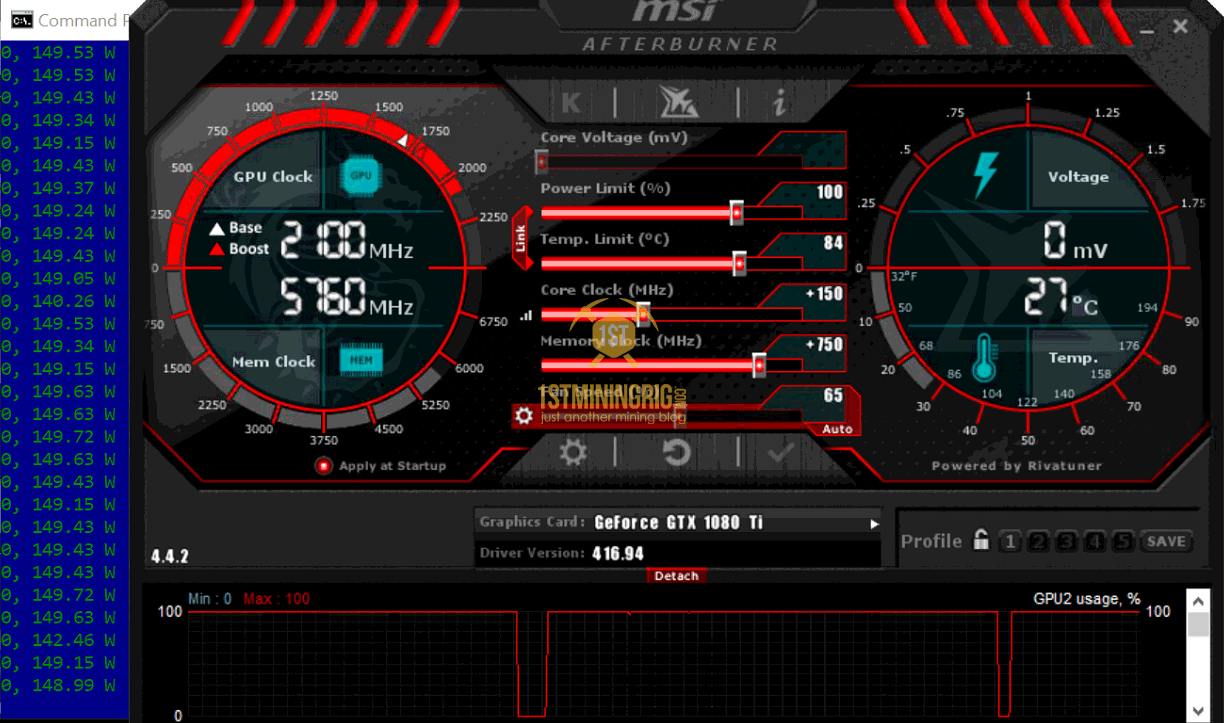Open the core clock curve bars icon

(526, 315)
